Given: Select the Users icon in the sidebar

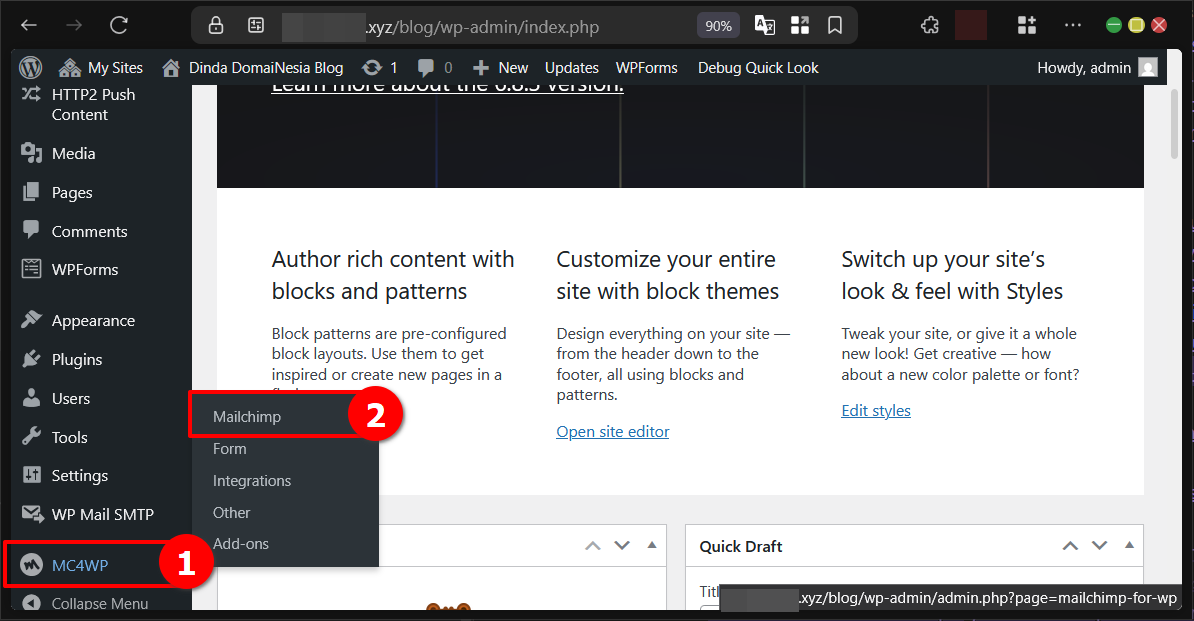Looking at the screenshot, I should (31, 398).
